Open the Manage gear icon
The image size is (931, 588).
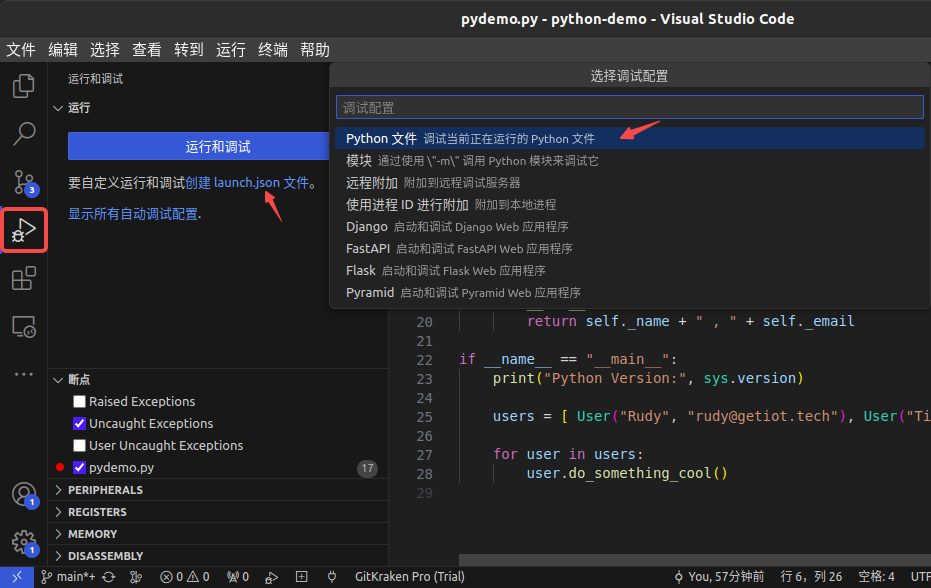tap(23, 542)
